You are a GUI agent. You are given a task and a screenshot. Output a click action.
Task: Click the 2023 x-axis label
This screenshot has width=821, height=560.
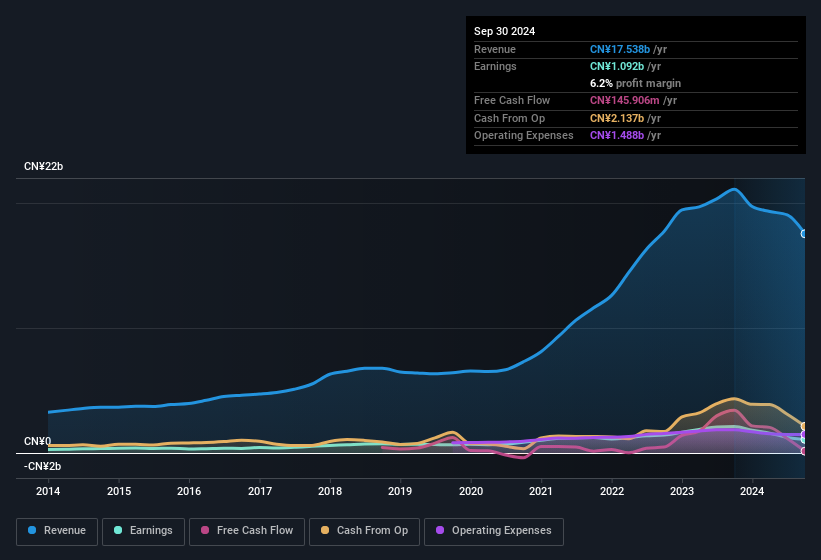(x=682, y=491)
